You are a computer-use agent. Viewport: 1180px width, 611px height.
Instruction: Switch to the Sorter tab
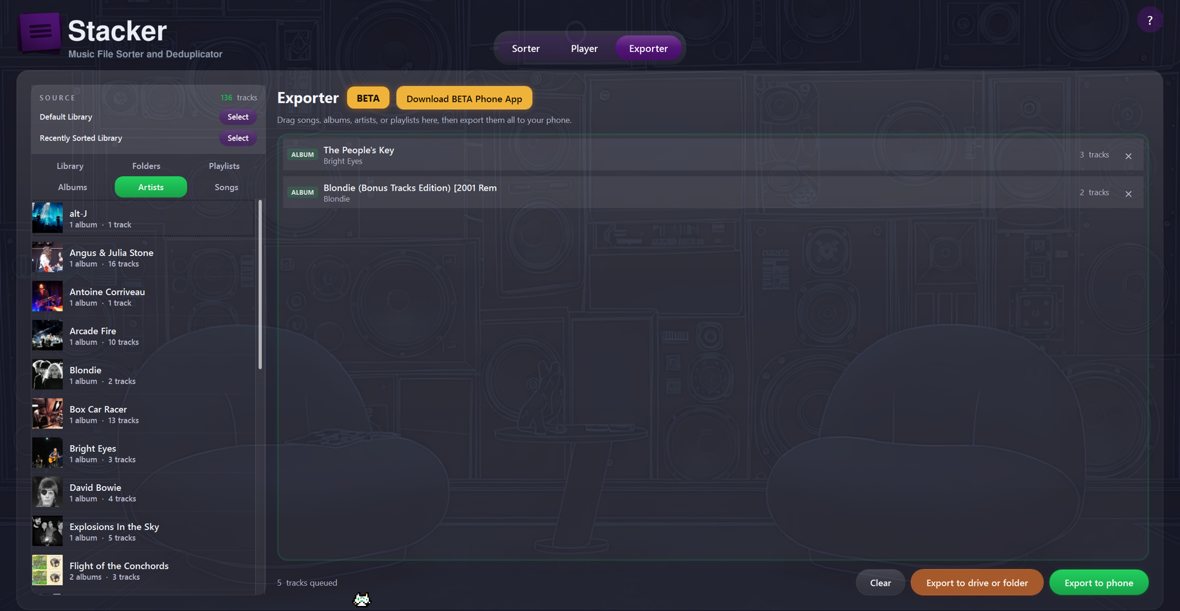point(525,48)
